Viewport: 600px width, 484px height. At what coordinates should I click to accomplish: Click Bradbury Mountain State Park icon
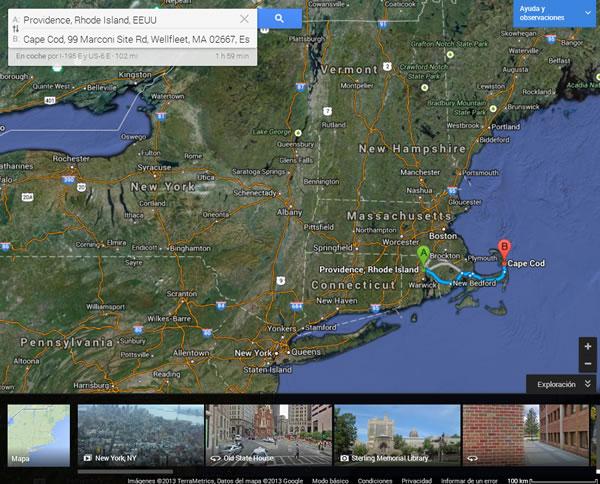493,109
